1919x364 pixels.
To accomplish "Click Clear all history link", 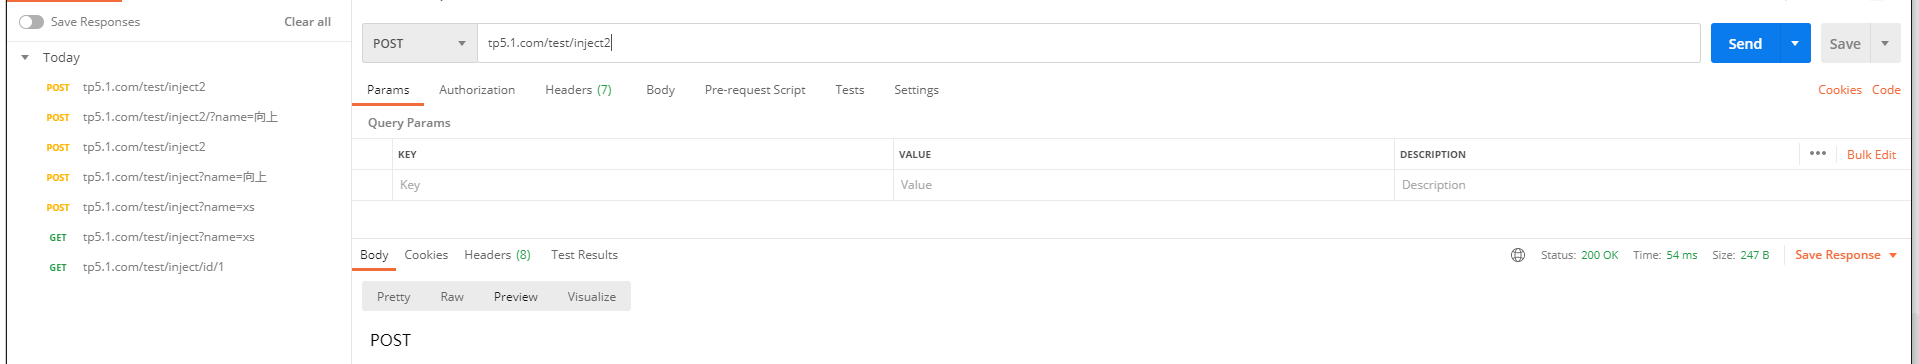I will pyautogui.click(x=307, y=22).
